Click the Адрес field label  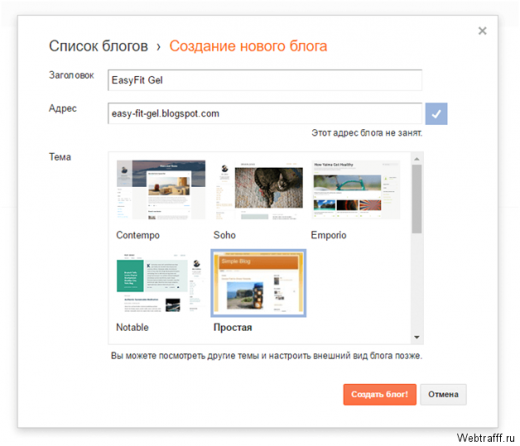(x=63, y=109)
